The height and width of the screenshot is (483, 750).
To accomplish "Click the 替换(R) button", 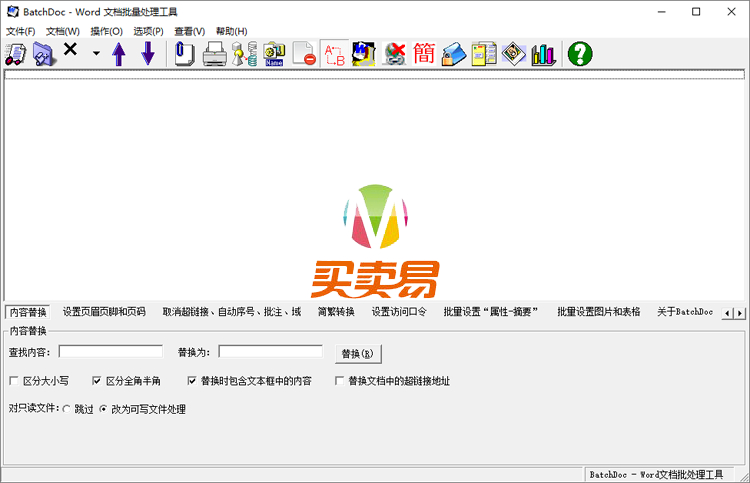I will coord(358,354).
